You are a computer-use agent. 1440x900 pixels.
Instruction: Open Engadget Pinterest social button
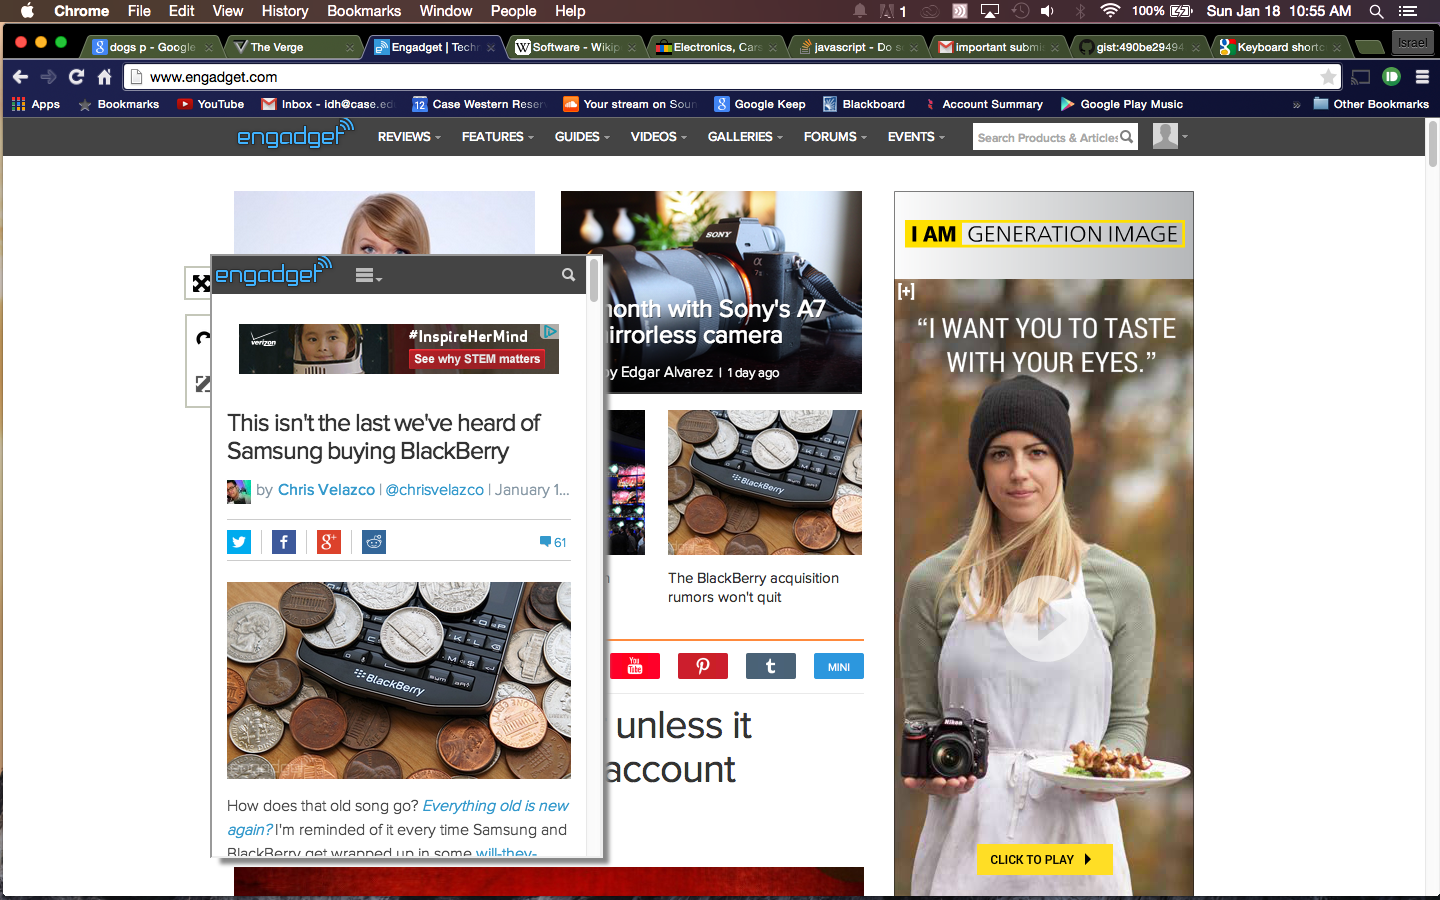(703, 666)
